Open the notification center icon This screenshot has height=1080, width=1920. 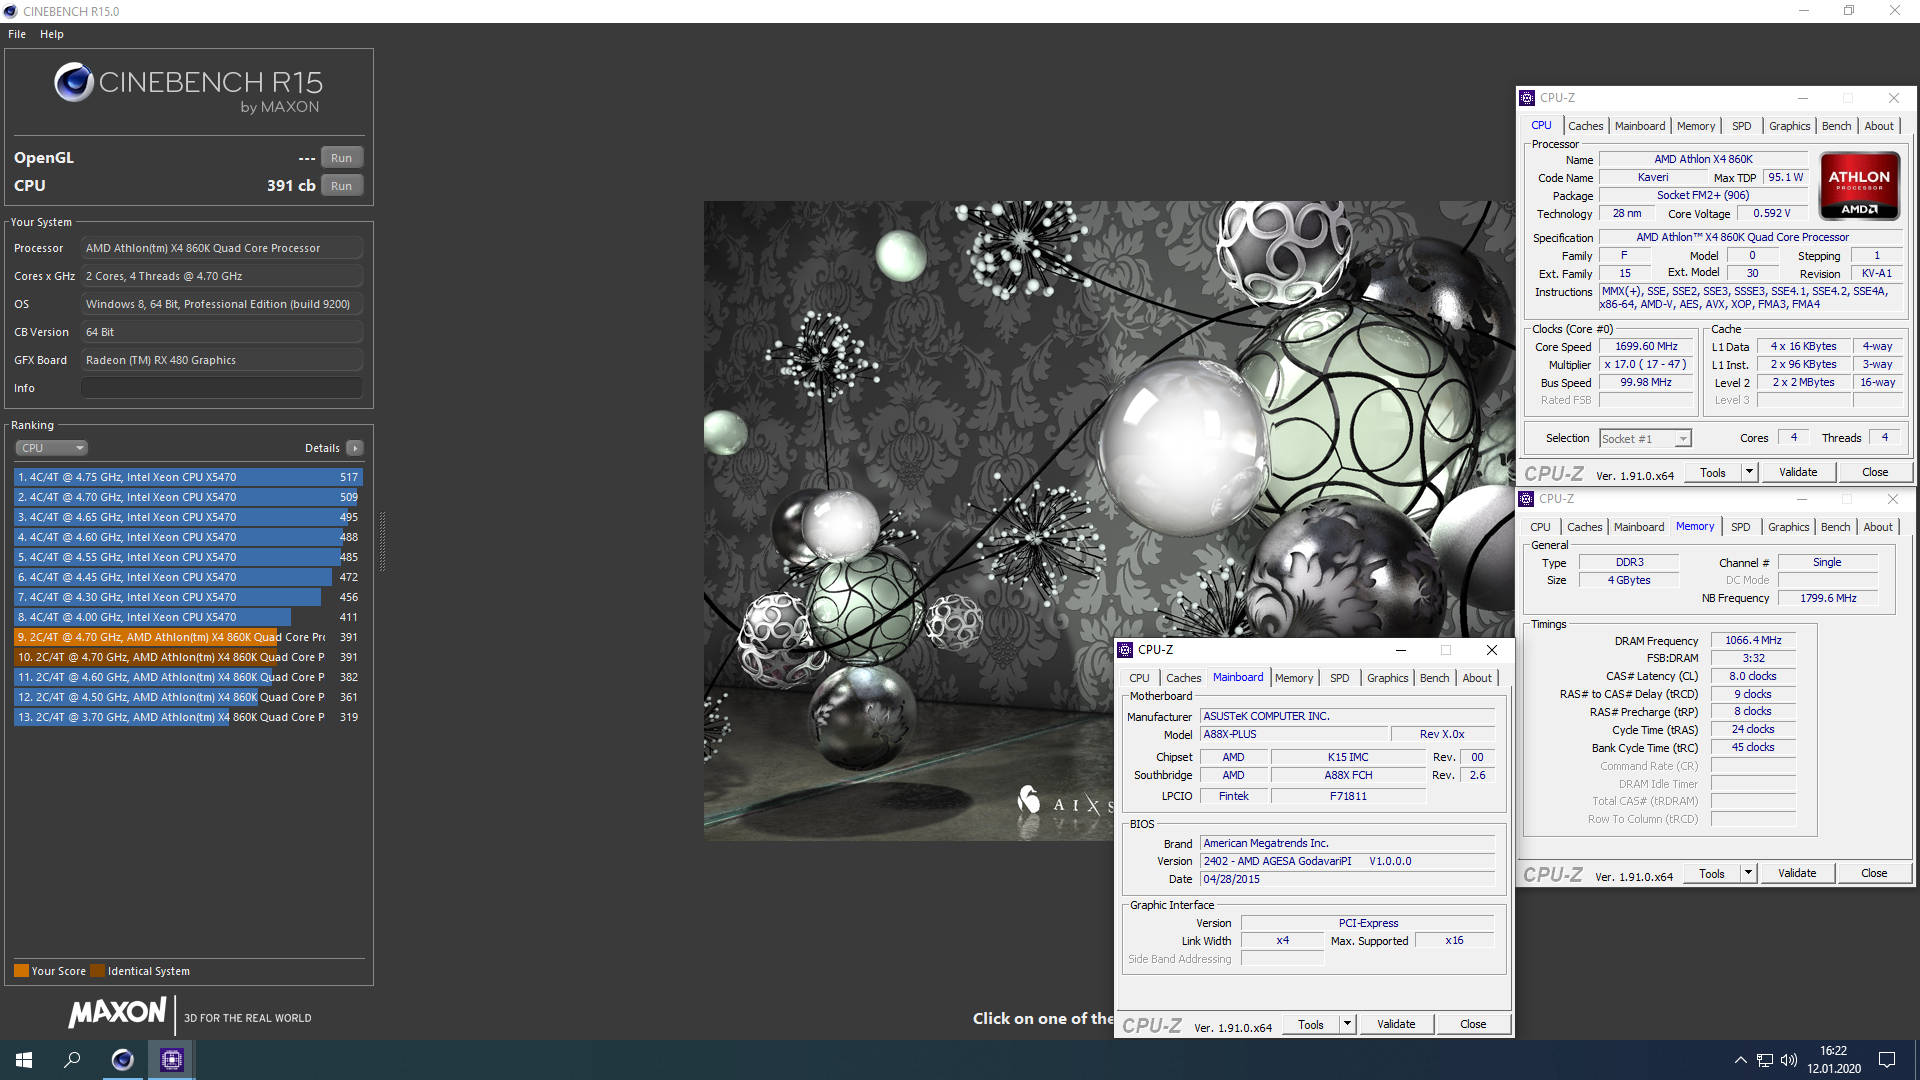[x=1887, y=1060]
